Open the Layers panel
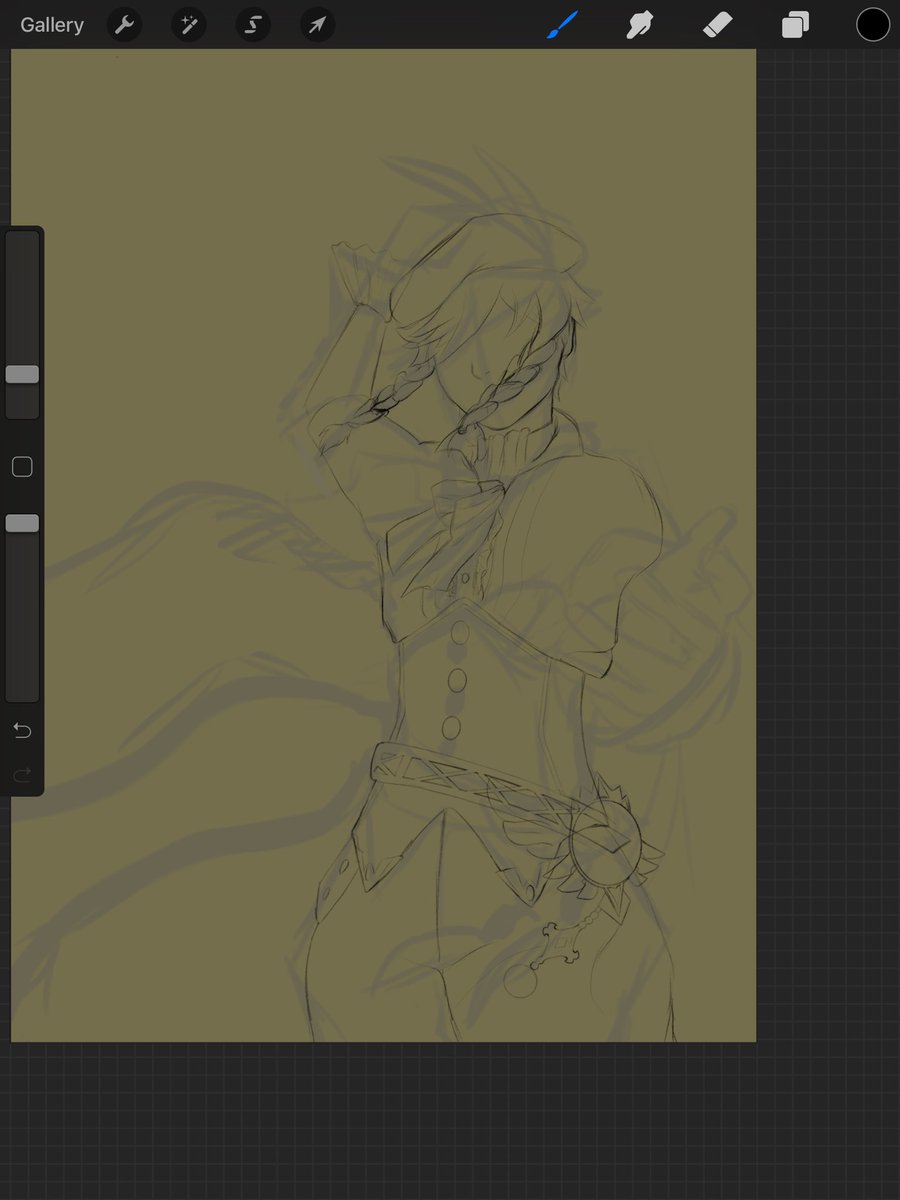Viewport: 900px width, 1200px height. coord(795,25)
